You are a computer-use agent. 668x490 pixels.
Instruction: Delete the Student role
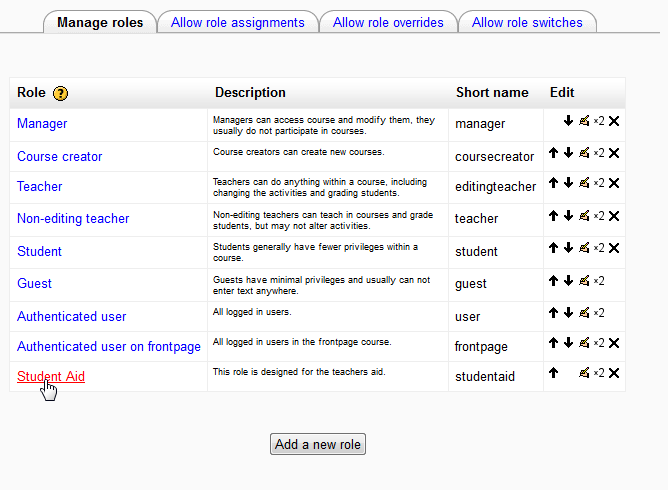tap(614, 248)
